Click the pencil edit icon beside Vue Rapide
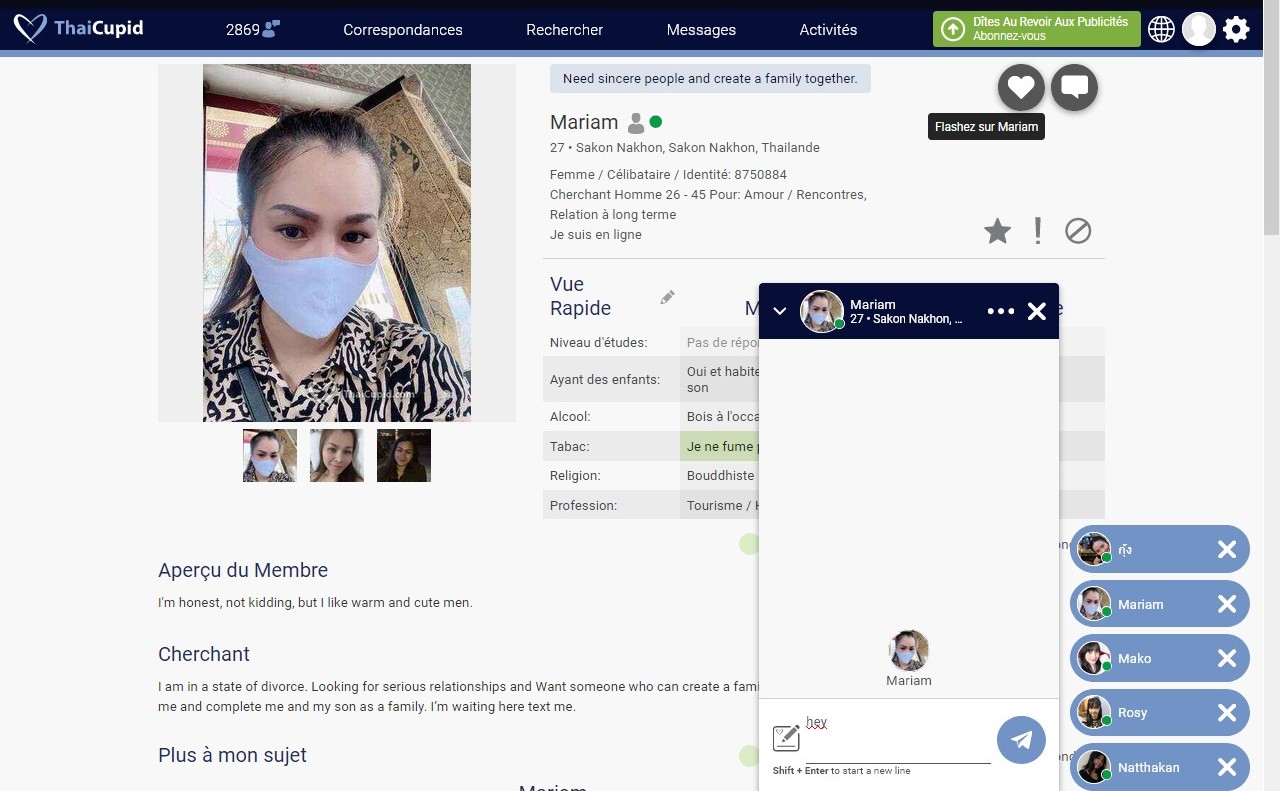This screenshot has width=1280, height=791. tap(668, 297)
